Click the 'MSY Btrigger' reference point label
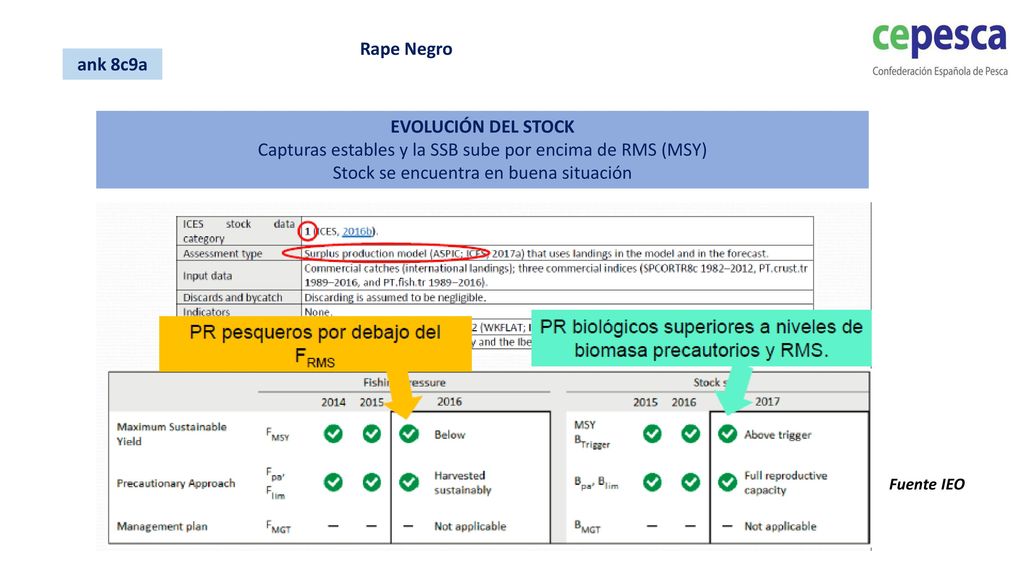Viewport: 1024px width, 576px height. 592,434
